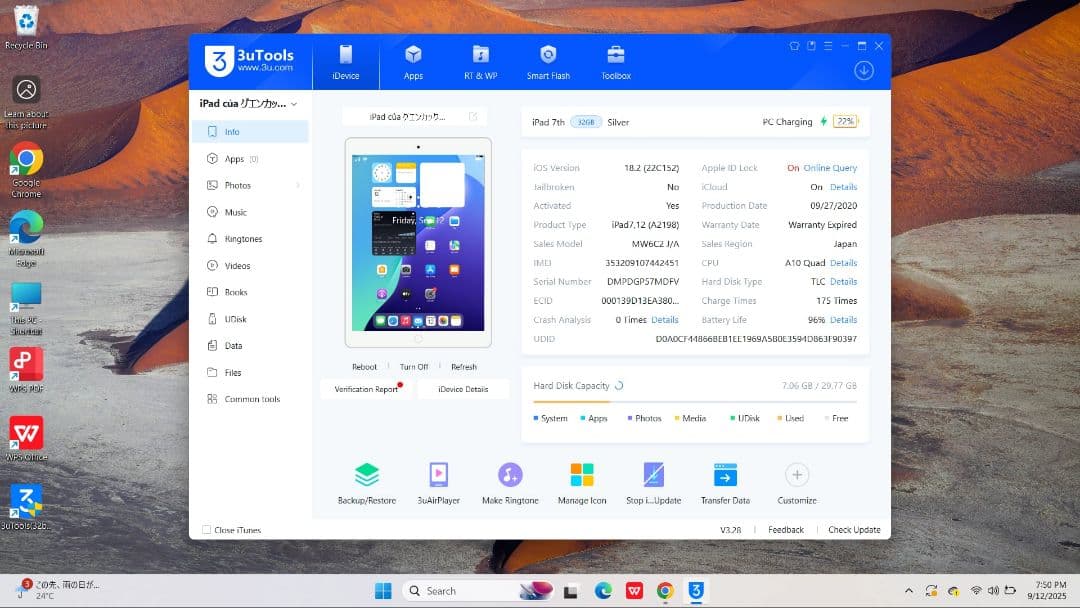Toggle the Media segment in capacity legend
The image size is (1080, 608).
point(690,418)
